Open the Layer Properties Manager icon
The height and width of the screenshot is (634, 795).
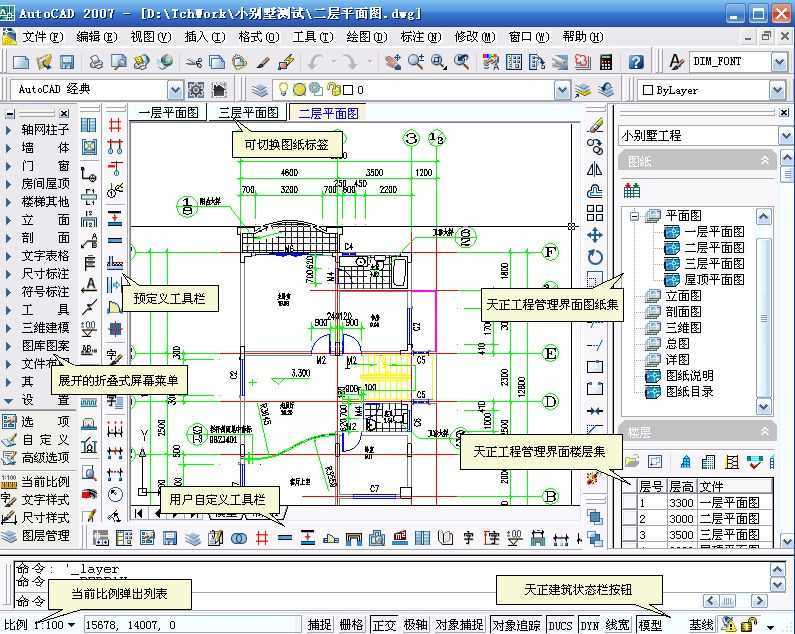260,90
